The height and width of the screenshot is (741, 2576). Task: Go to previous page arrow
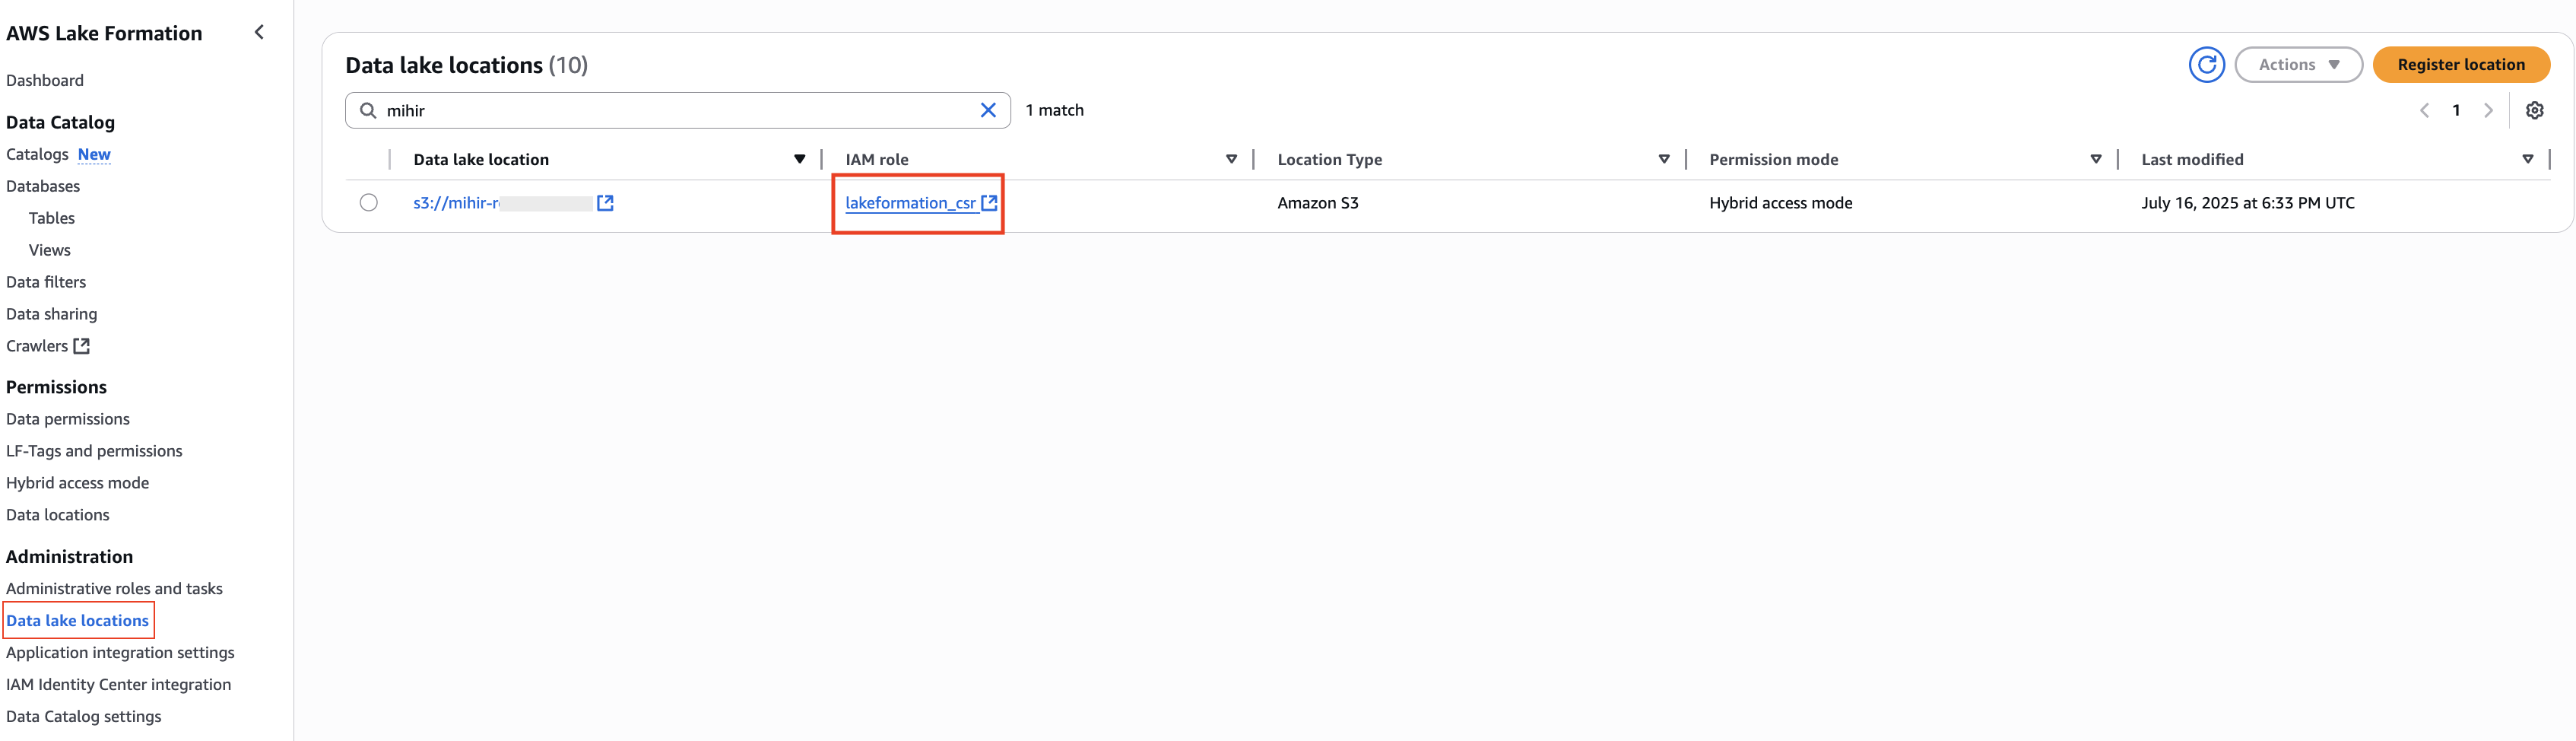2424,110
